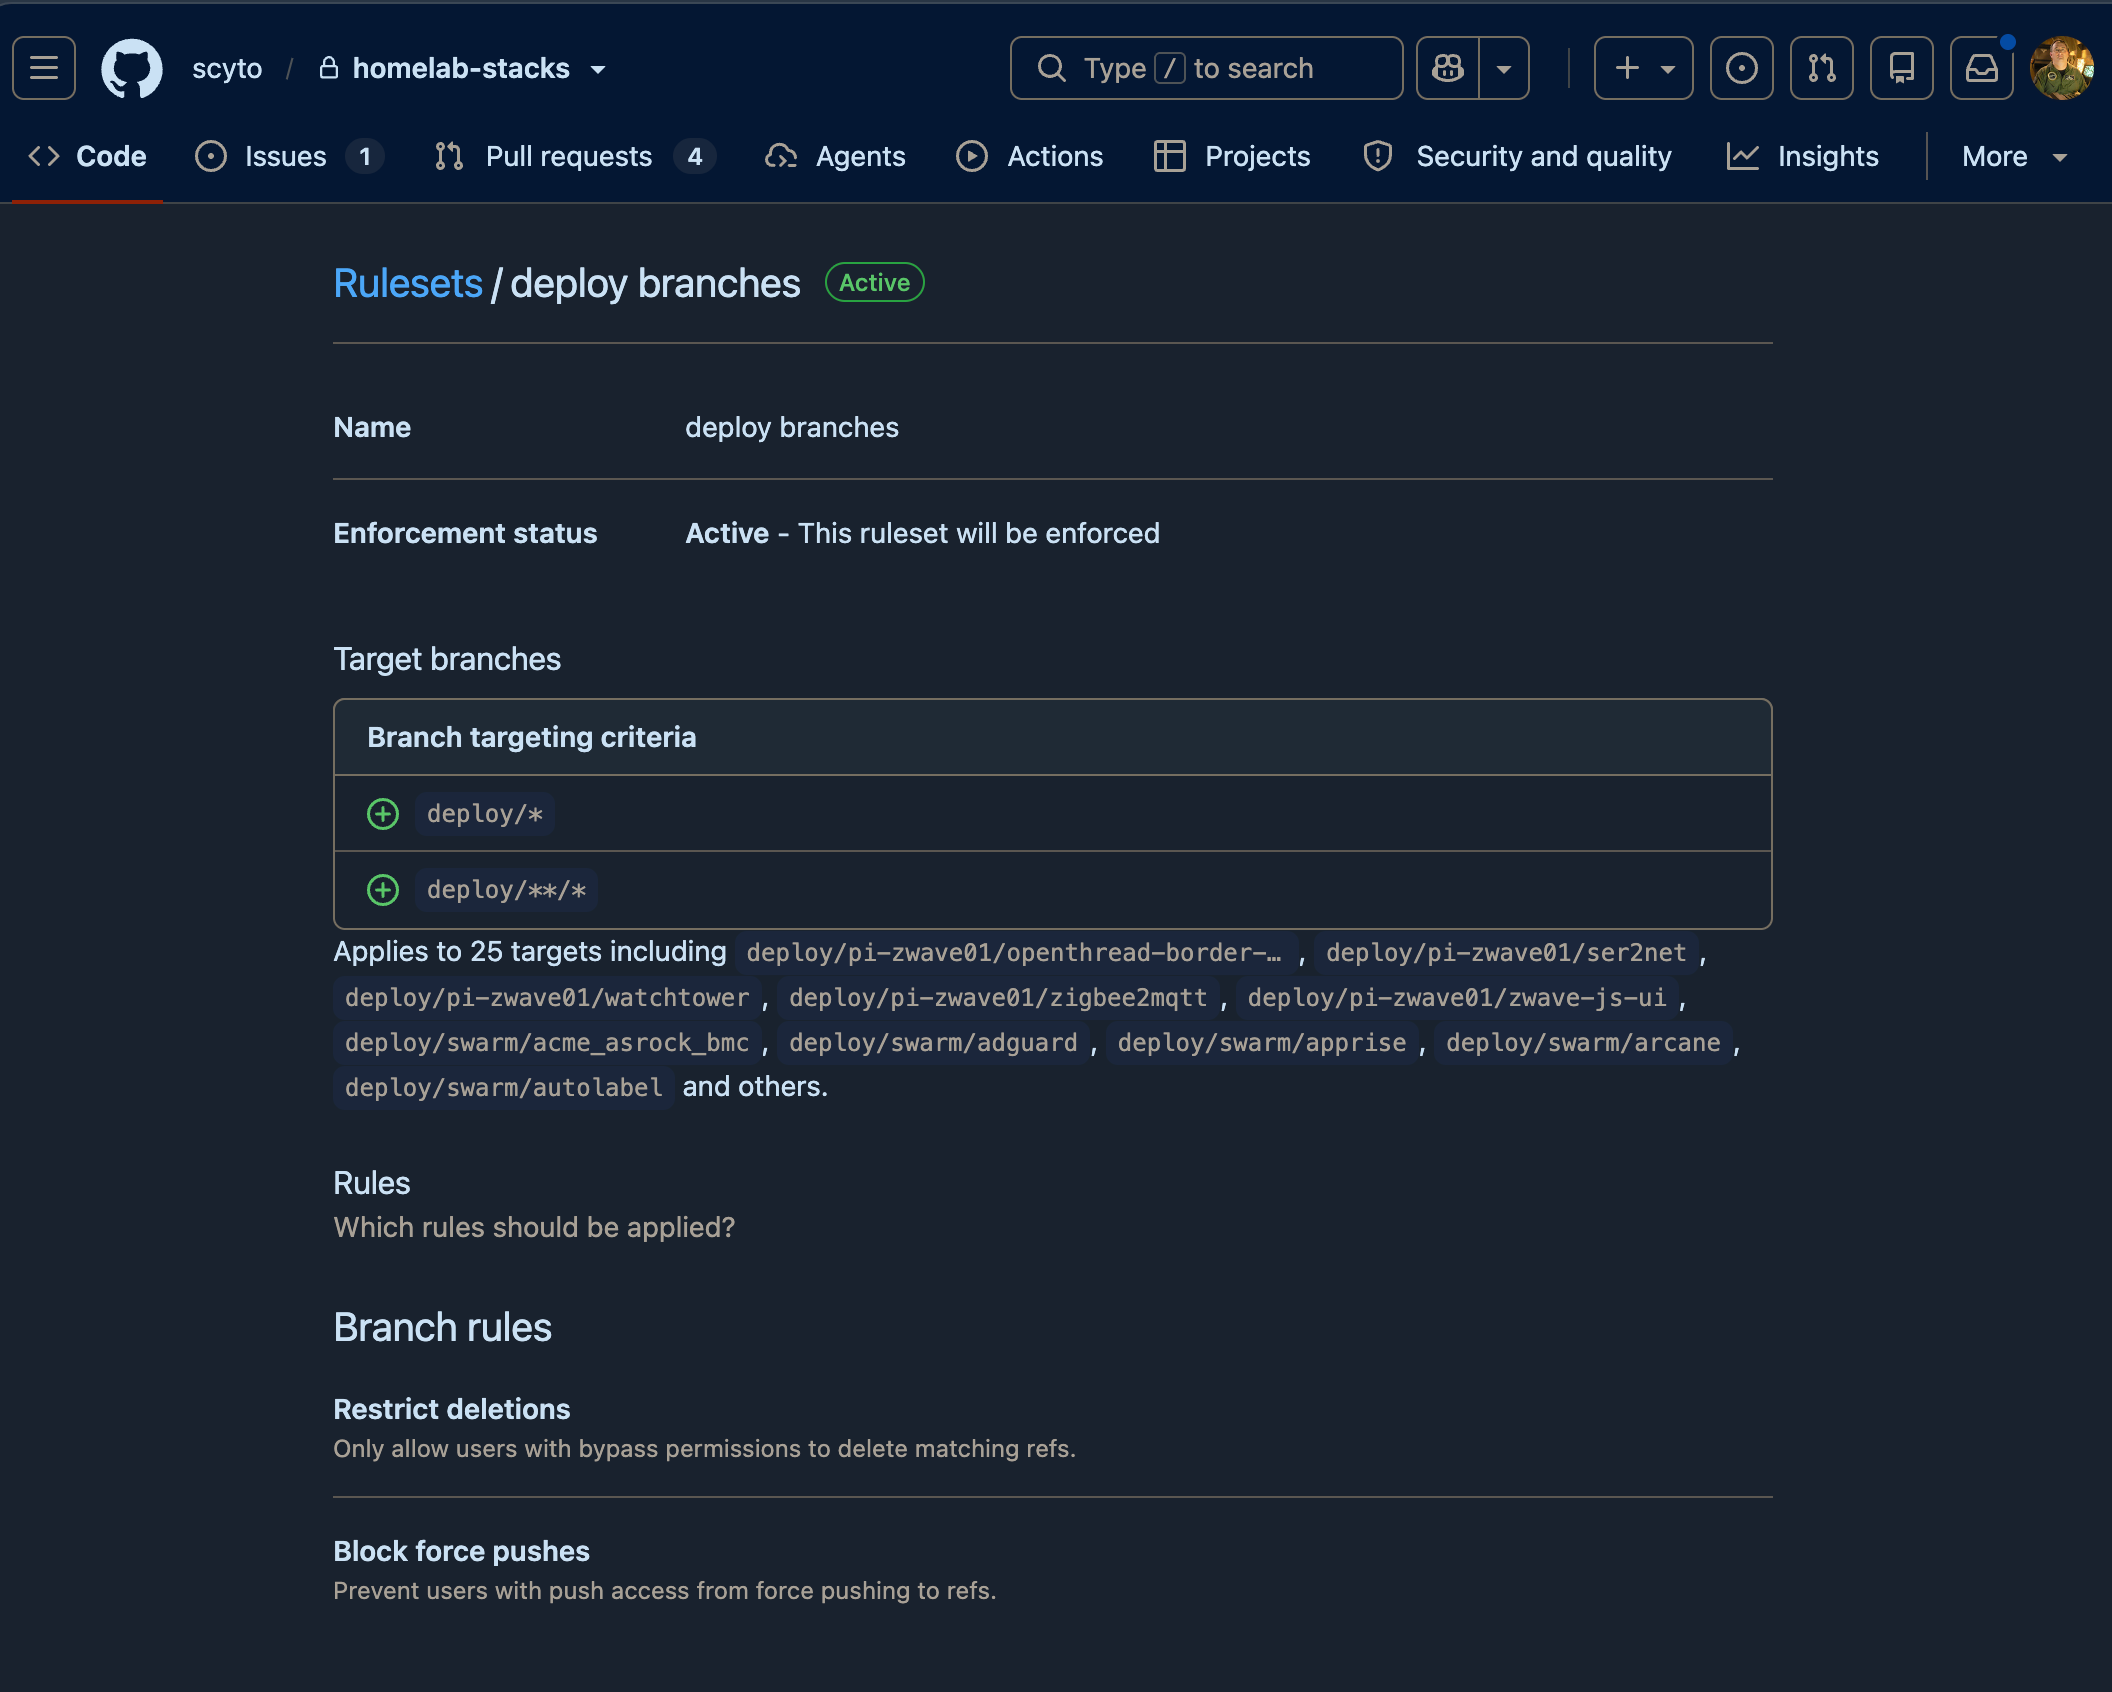The width and height of the screenshot is (2112, 1692).
Task: Open homelab-stacks repository link
Action: [461, 68]
